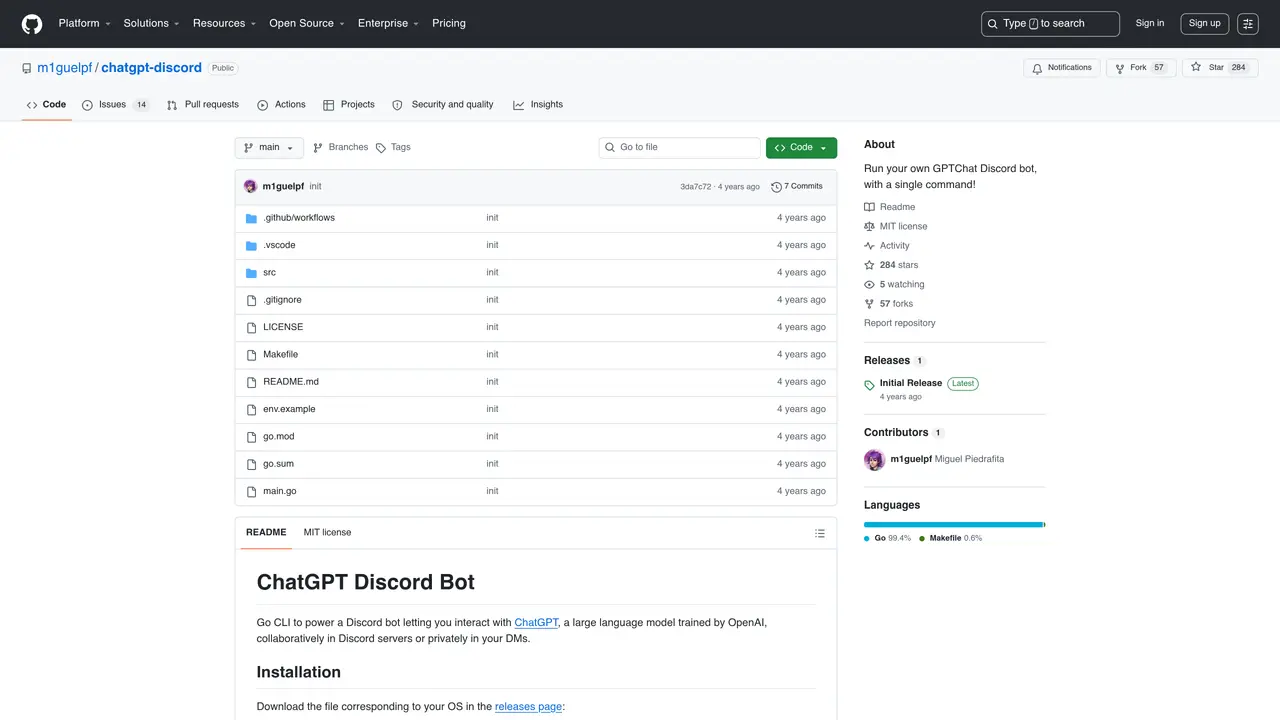
Task: Open the README outline list icon
Action: click(820, 533)
